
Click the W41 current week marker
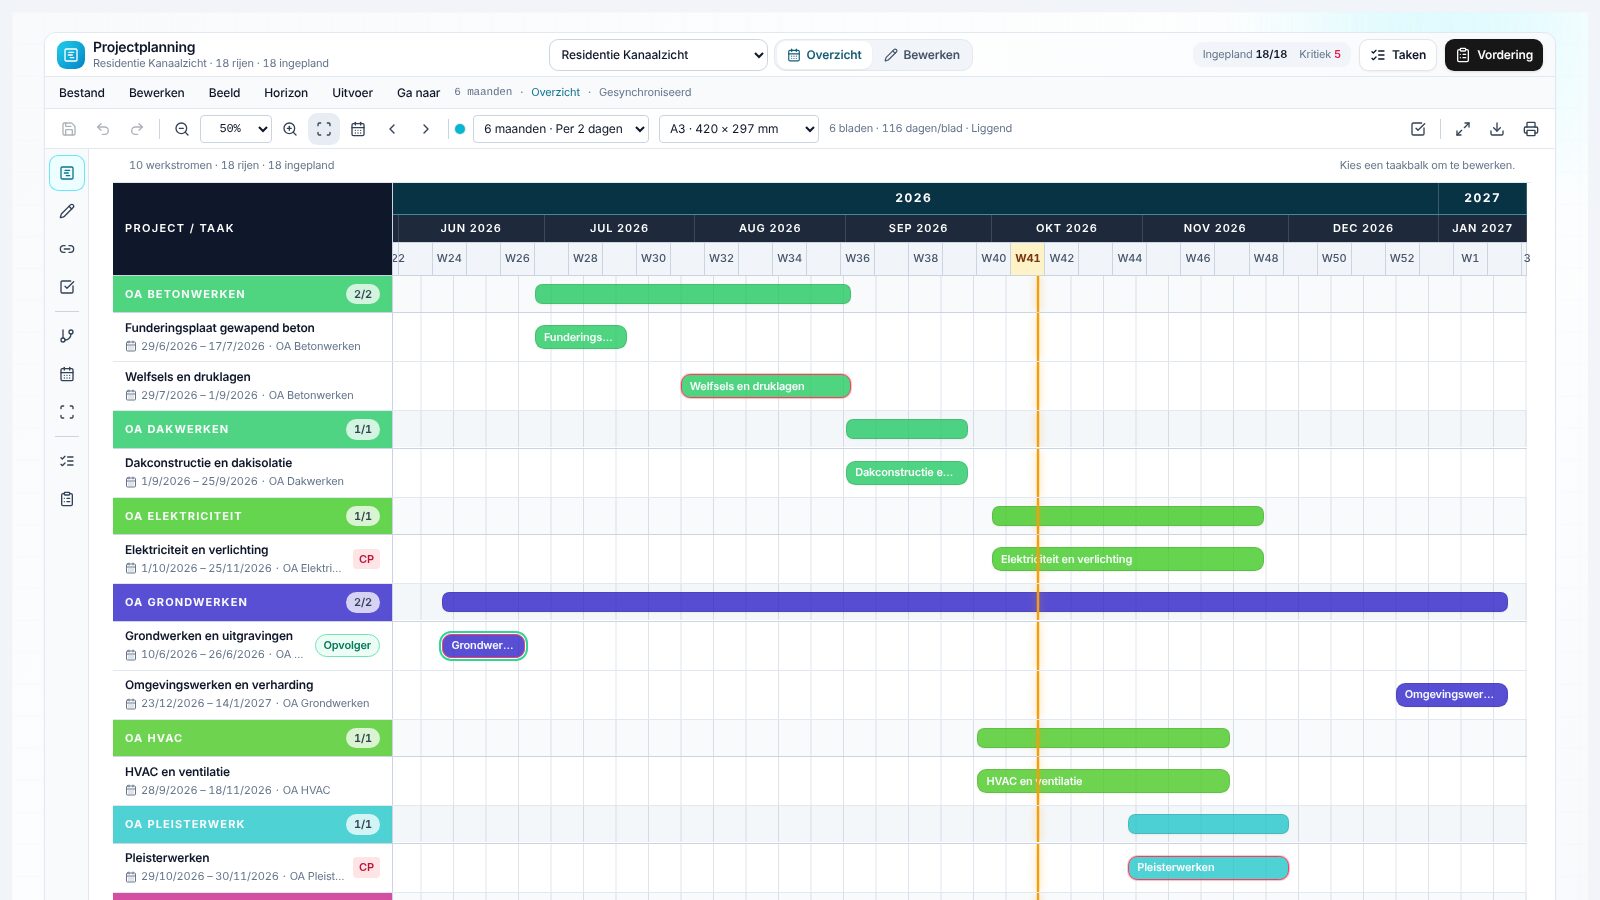1027,258
